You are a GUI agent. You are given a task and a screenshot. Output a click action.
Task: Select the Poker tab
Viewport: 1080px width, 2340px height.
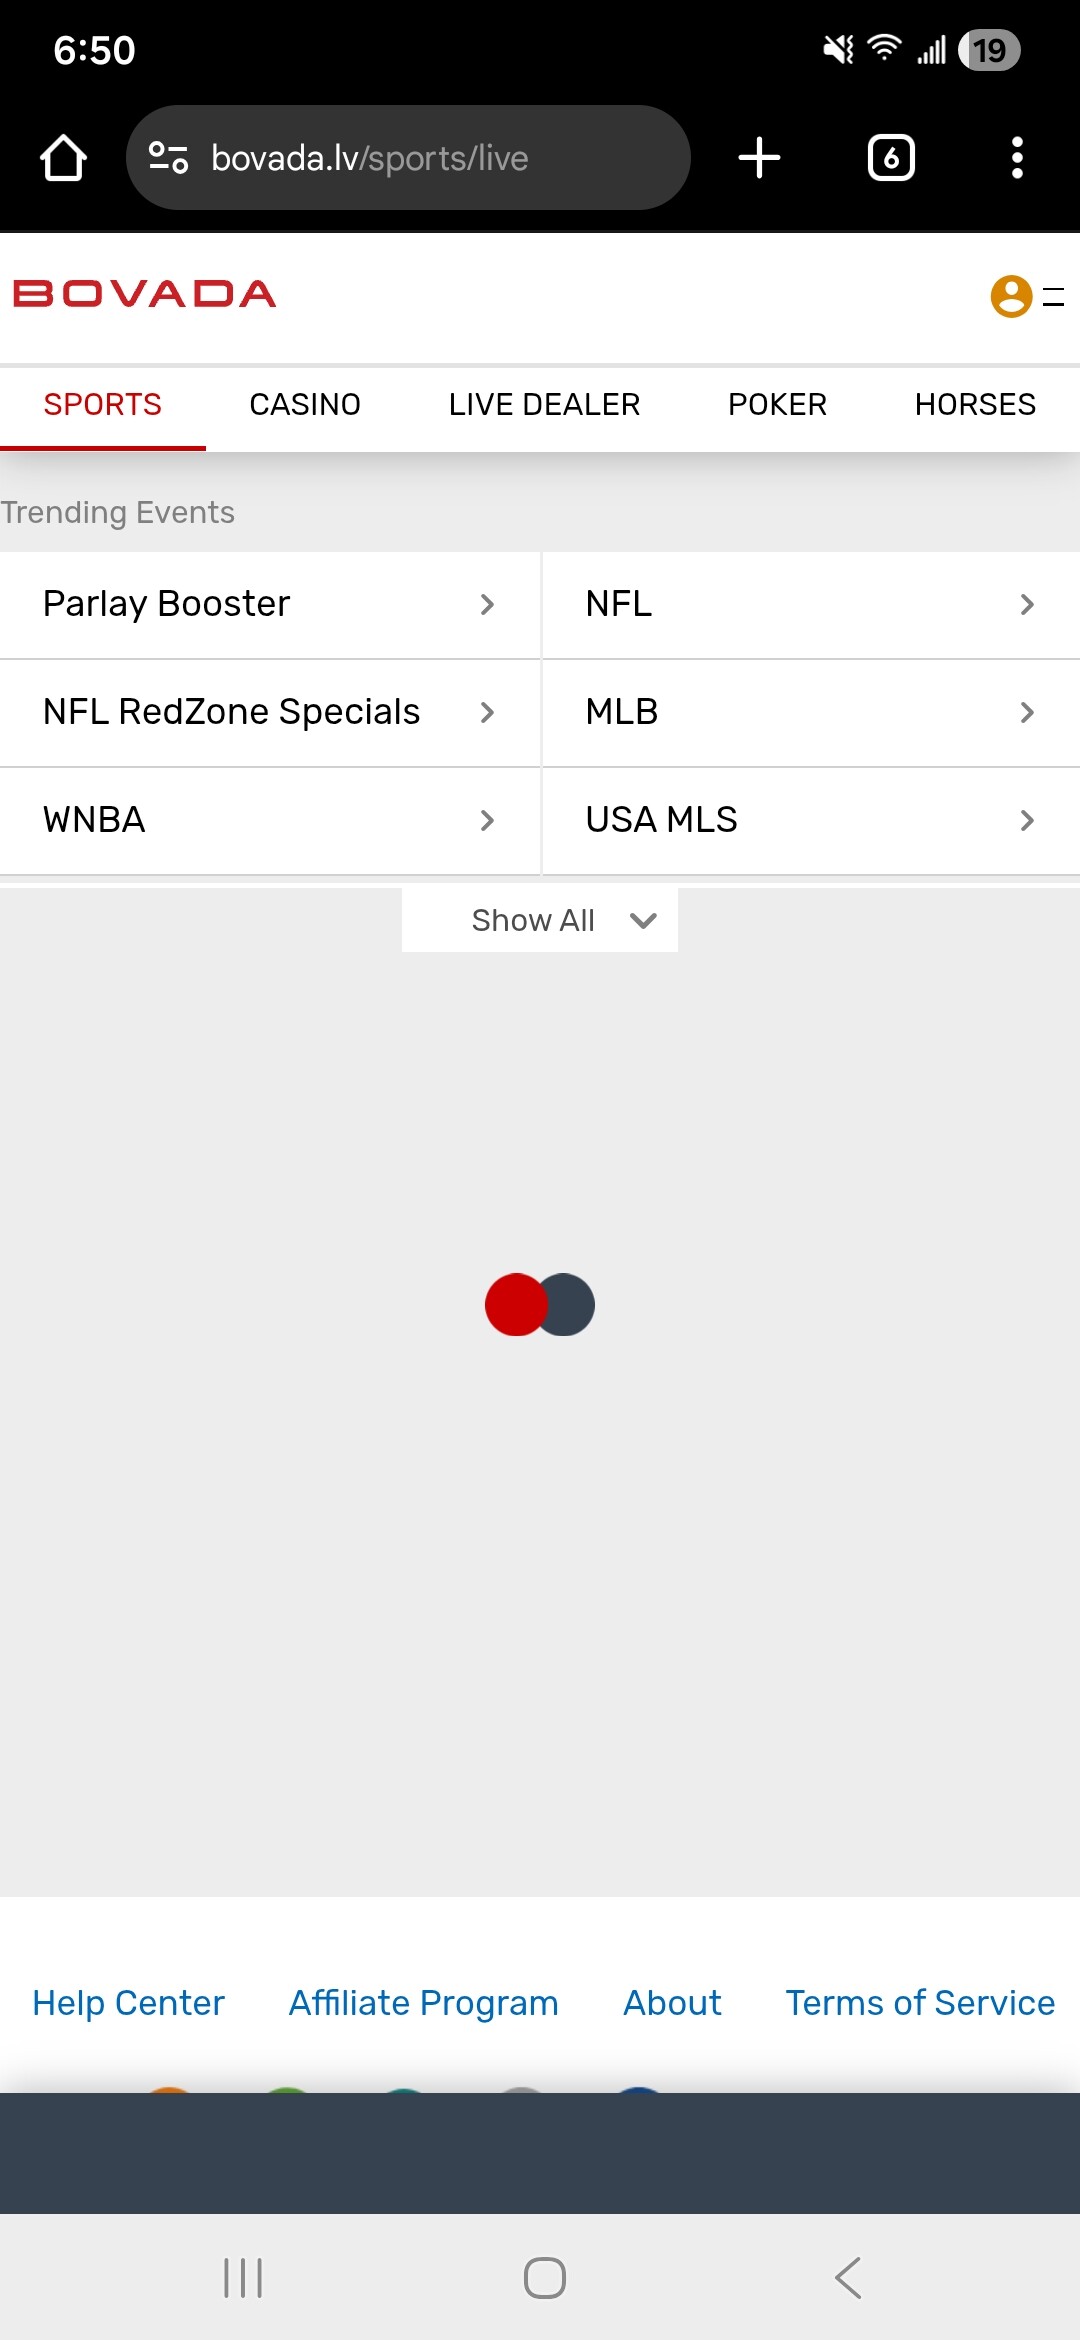[777, 405]
